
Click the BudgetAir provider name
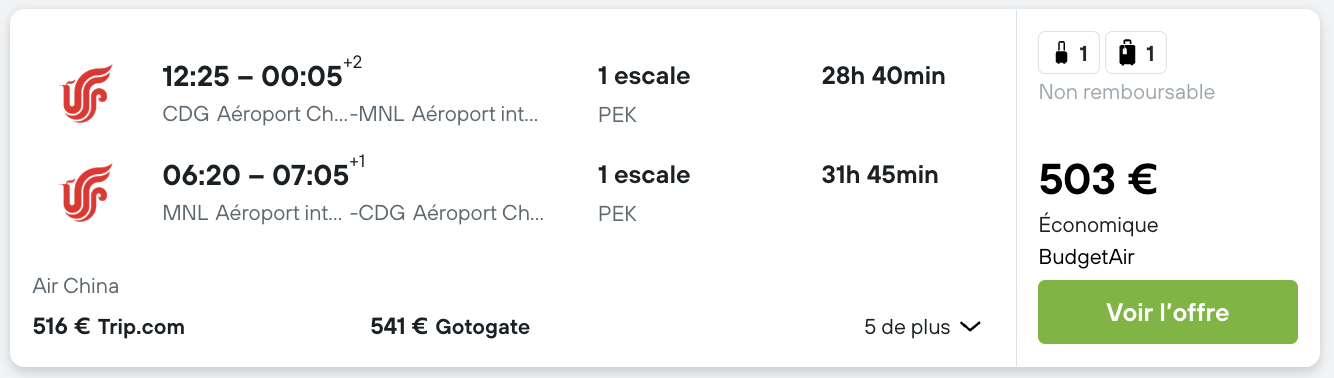click(x=1087, y=257)
